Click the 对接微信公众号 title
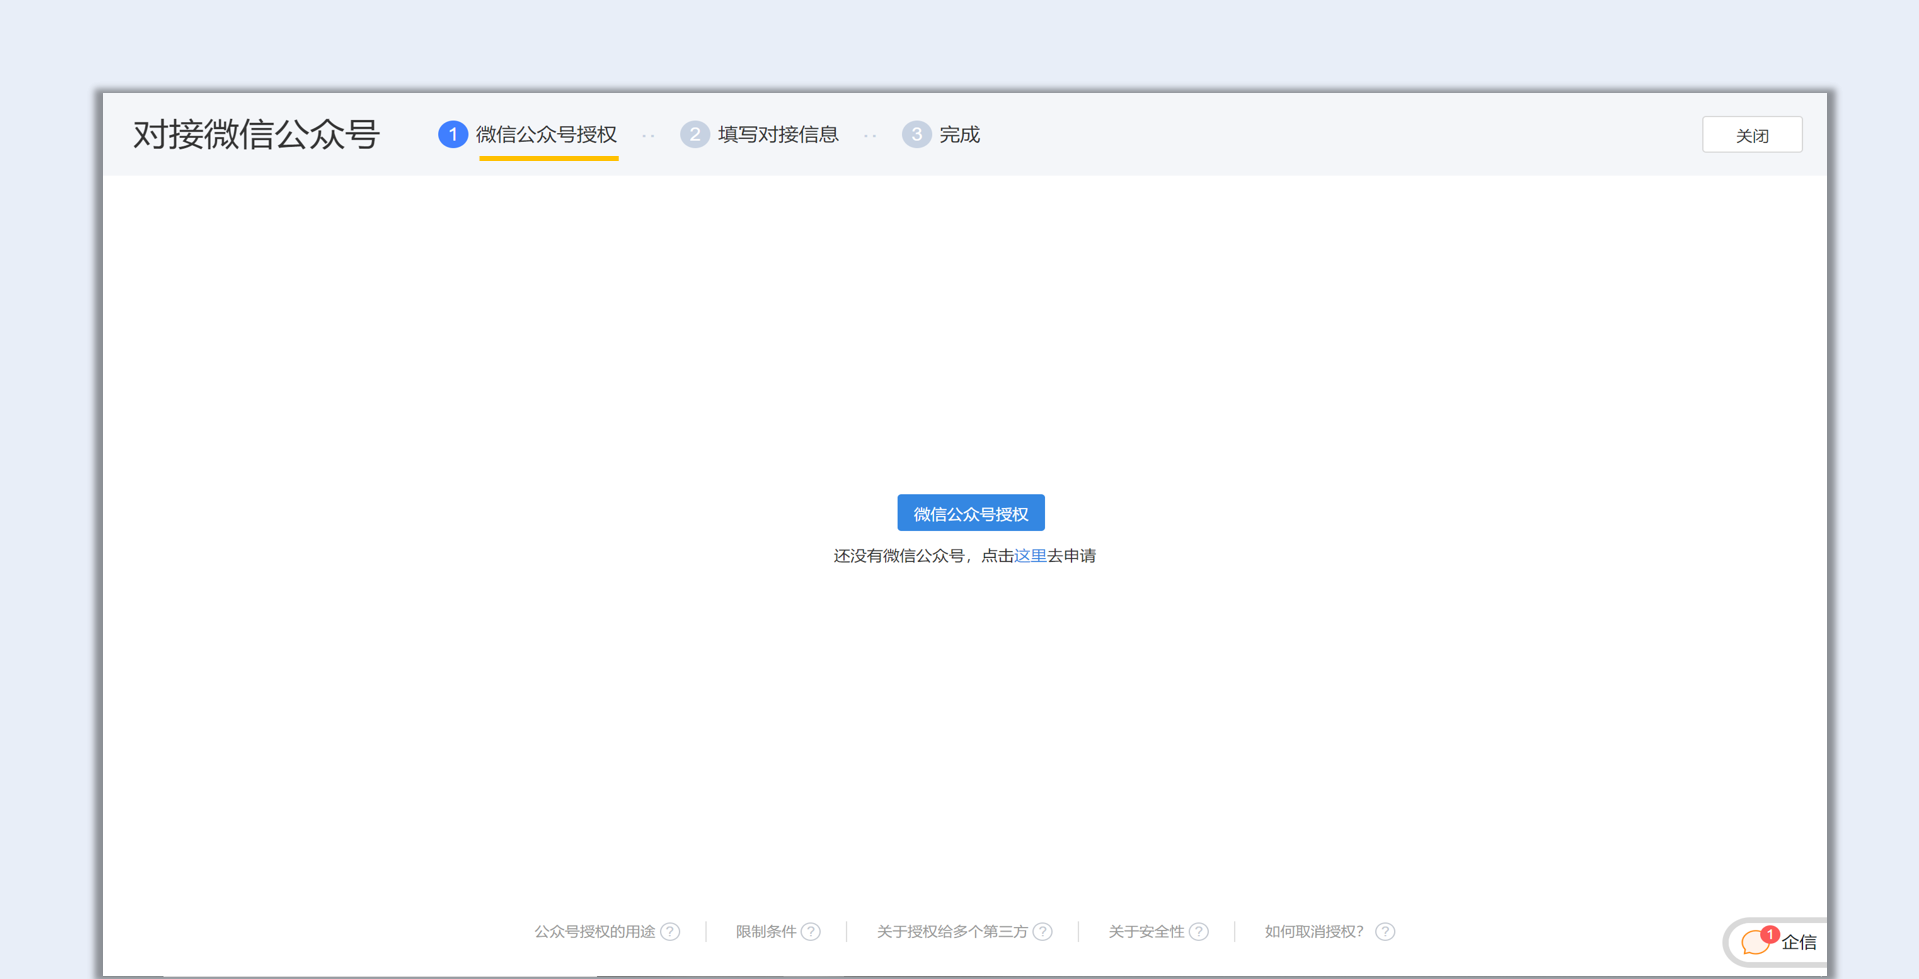 [257, 134]
